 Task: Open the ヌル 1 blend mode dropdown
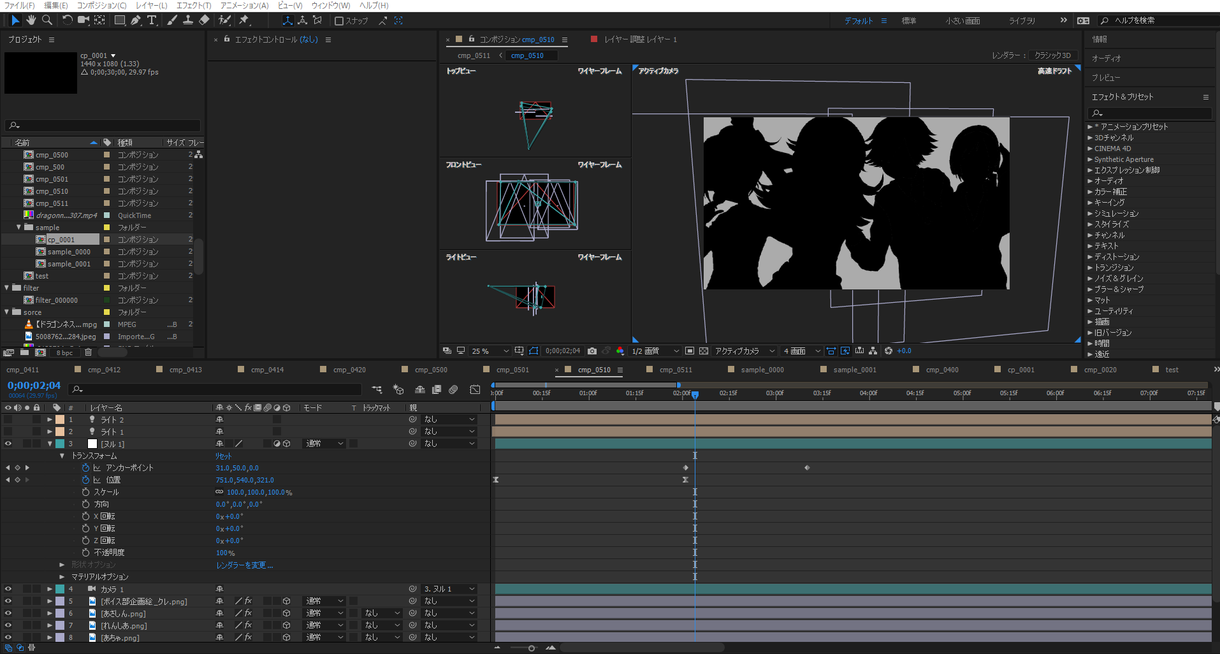324,444
